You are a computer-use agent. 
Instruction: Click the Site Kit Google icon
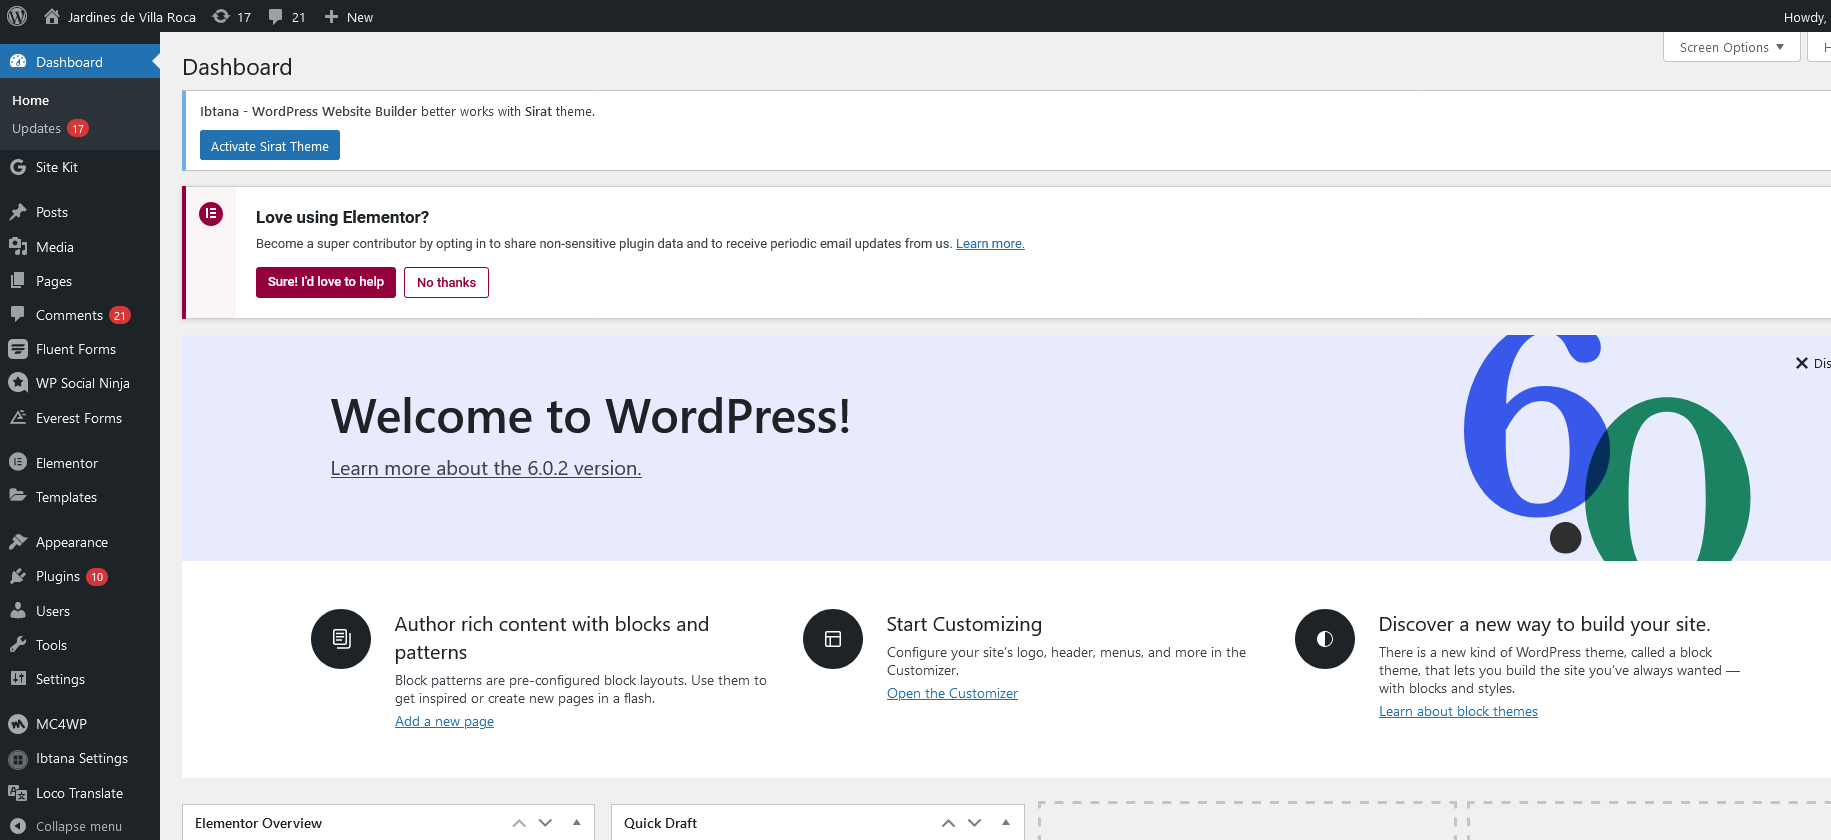18,167
